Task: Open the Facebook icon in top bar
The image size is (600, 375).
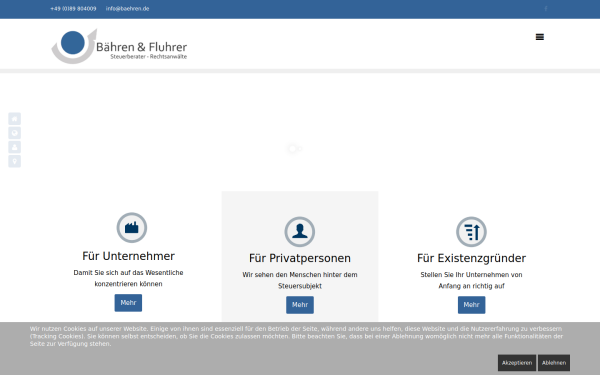Action: click(546, 8)
